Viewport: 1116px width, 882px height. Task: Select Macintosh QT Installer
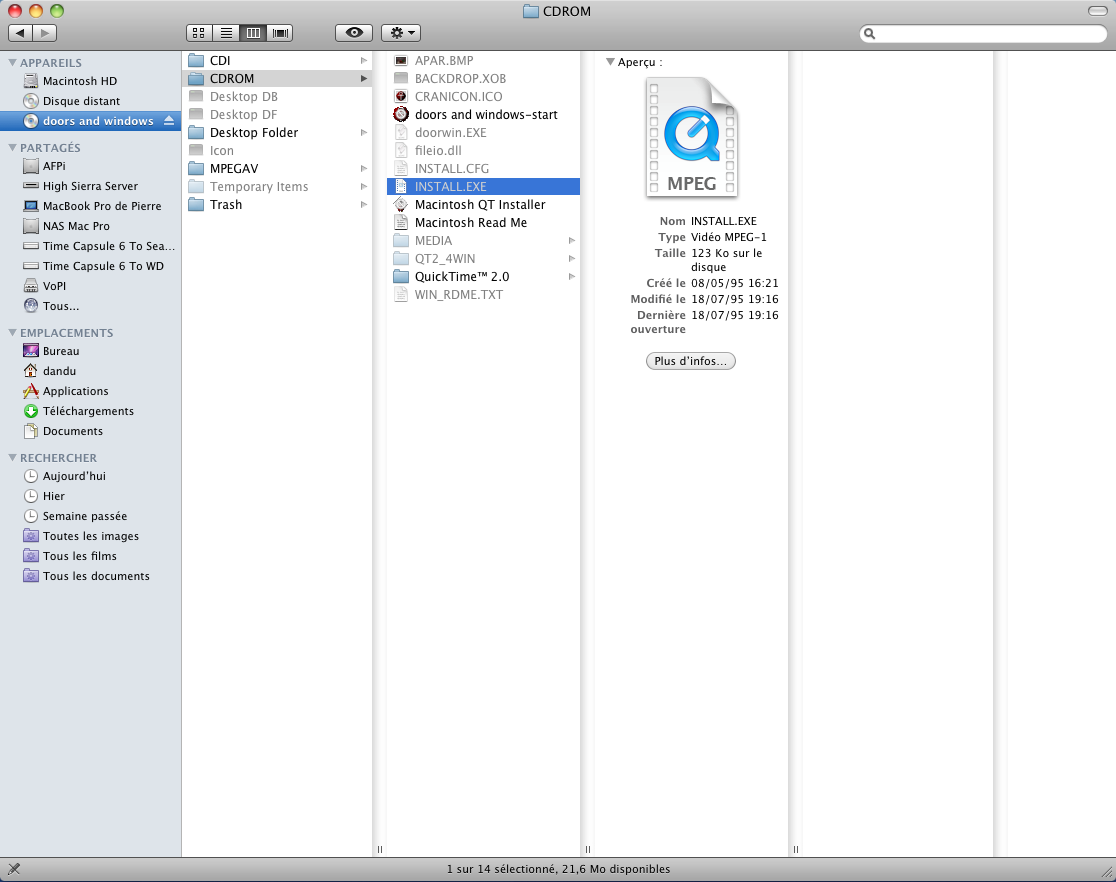tap(483, 204)
